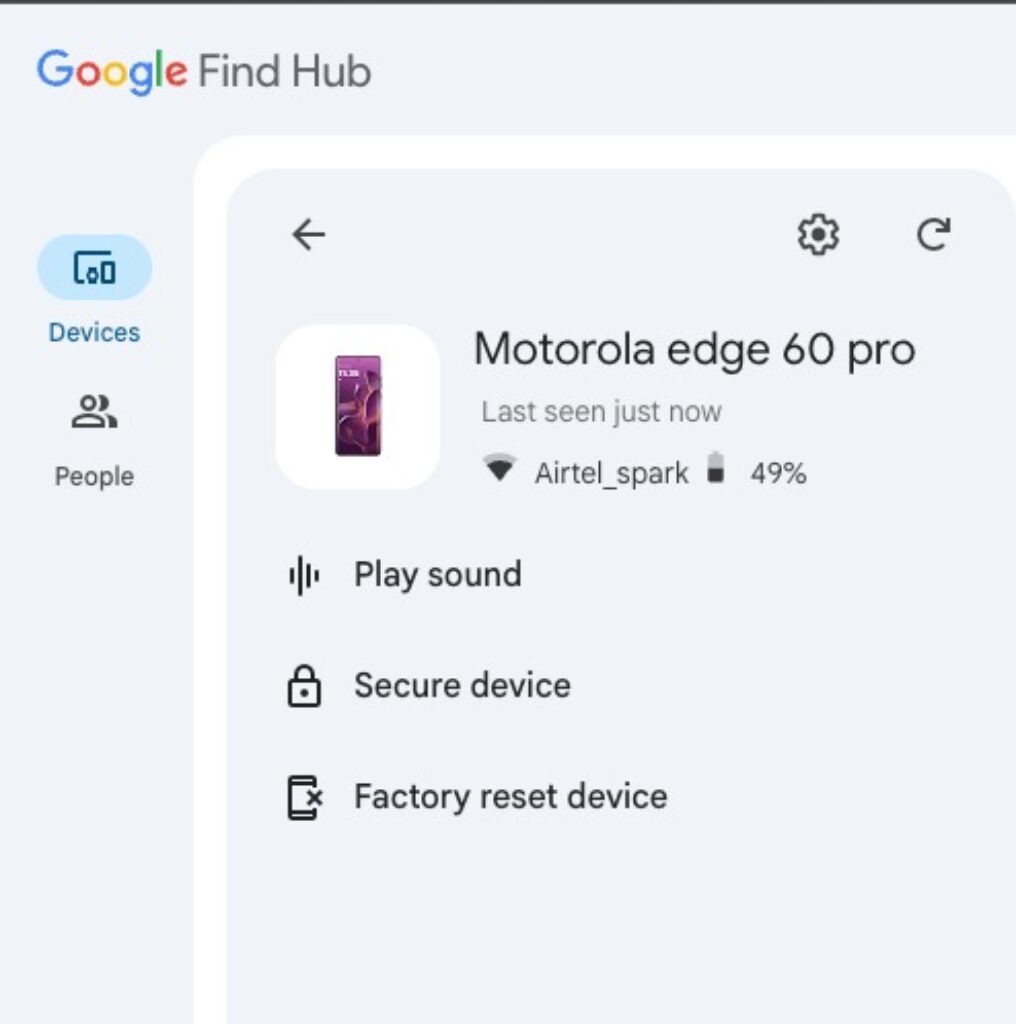This screenshot has width=1016, height=1024.
Task: Click the 'Last seen just now' text
Action: click(601, 412)
